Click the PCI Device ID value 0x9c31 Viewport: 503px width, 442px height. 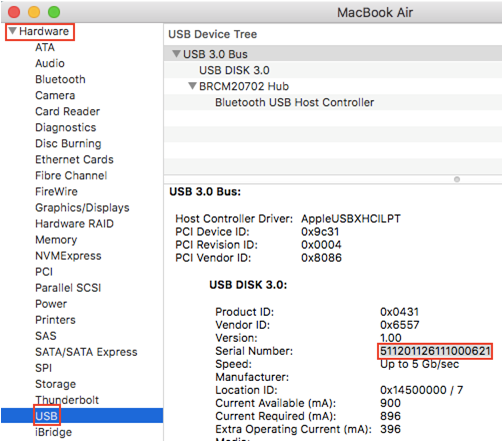tap(320, 232)
